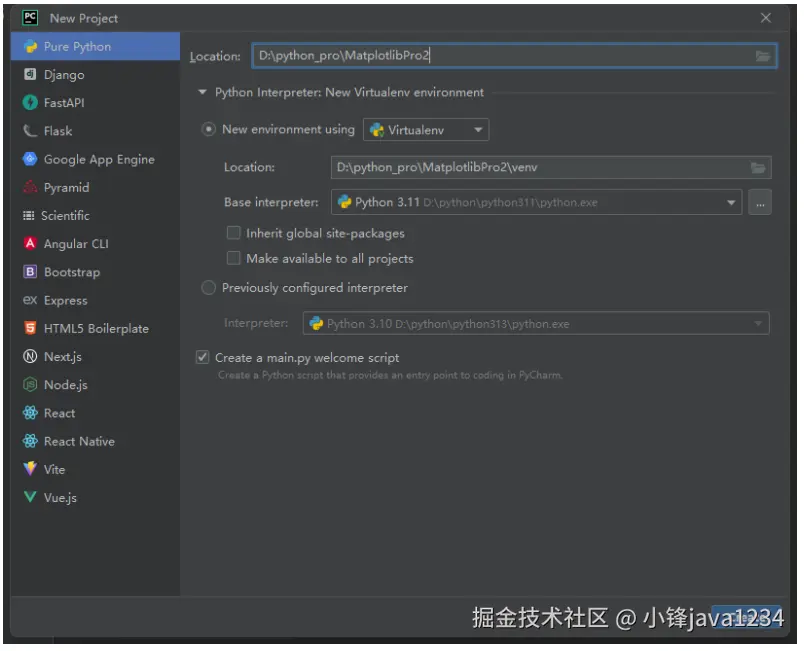Viewport: 804px width, 651px height.
Task: Select the Node.js label
Action: click(66, 385)
